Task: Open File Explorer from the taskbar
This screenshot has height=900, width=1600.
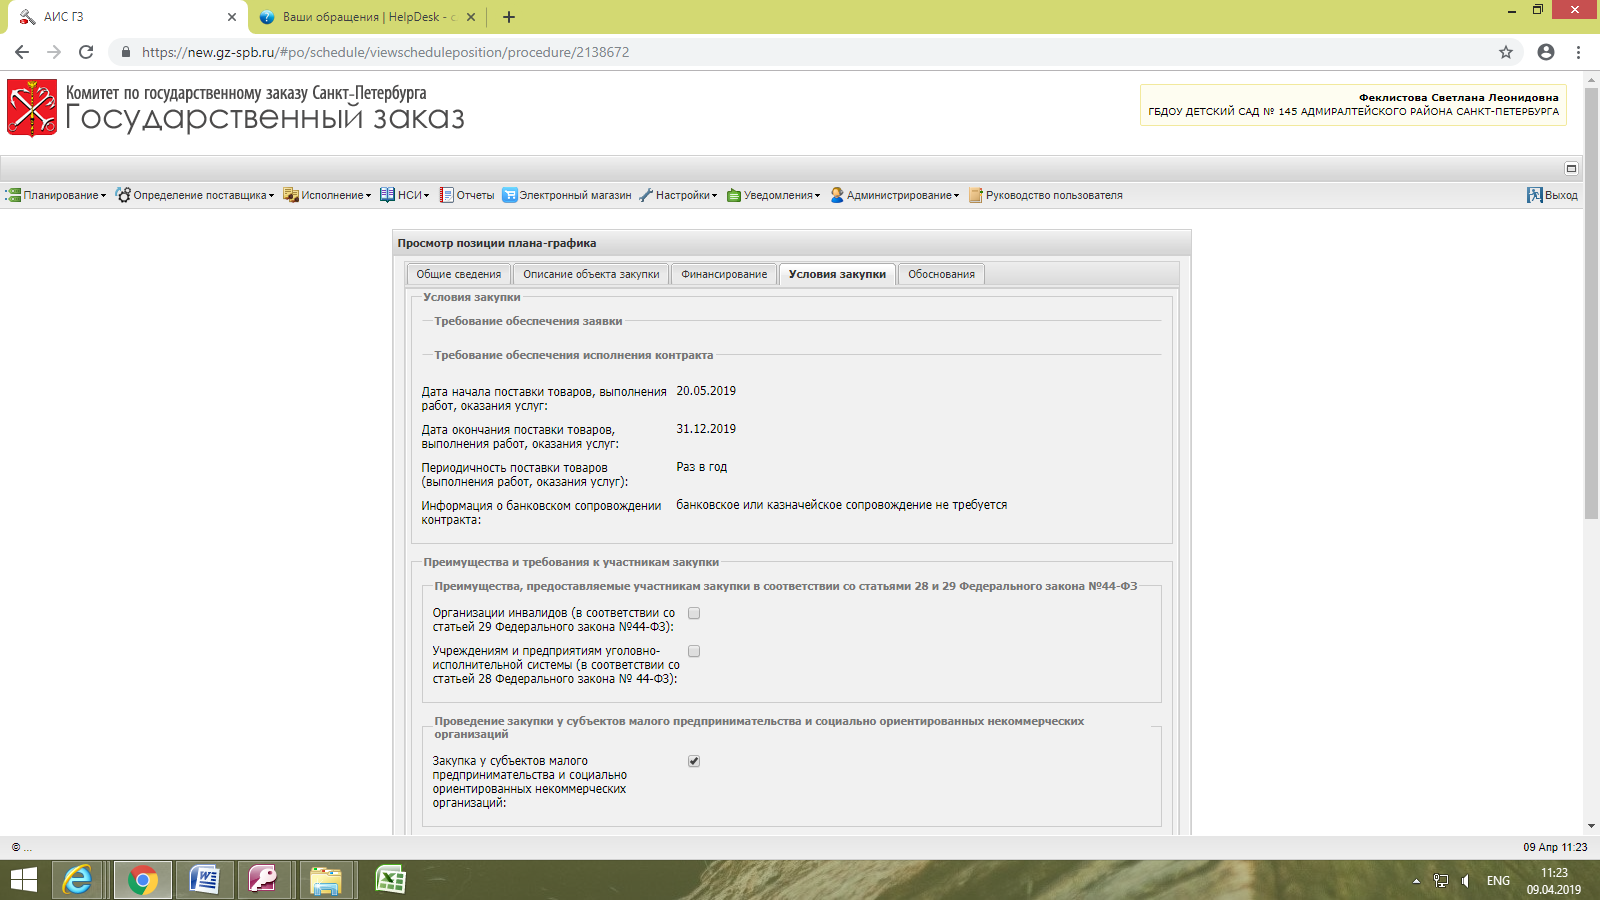Action: point(326,880)
